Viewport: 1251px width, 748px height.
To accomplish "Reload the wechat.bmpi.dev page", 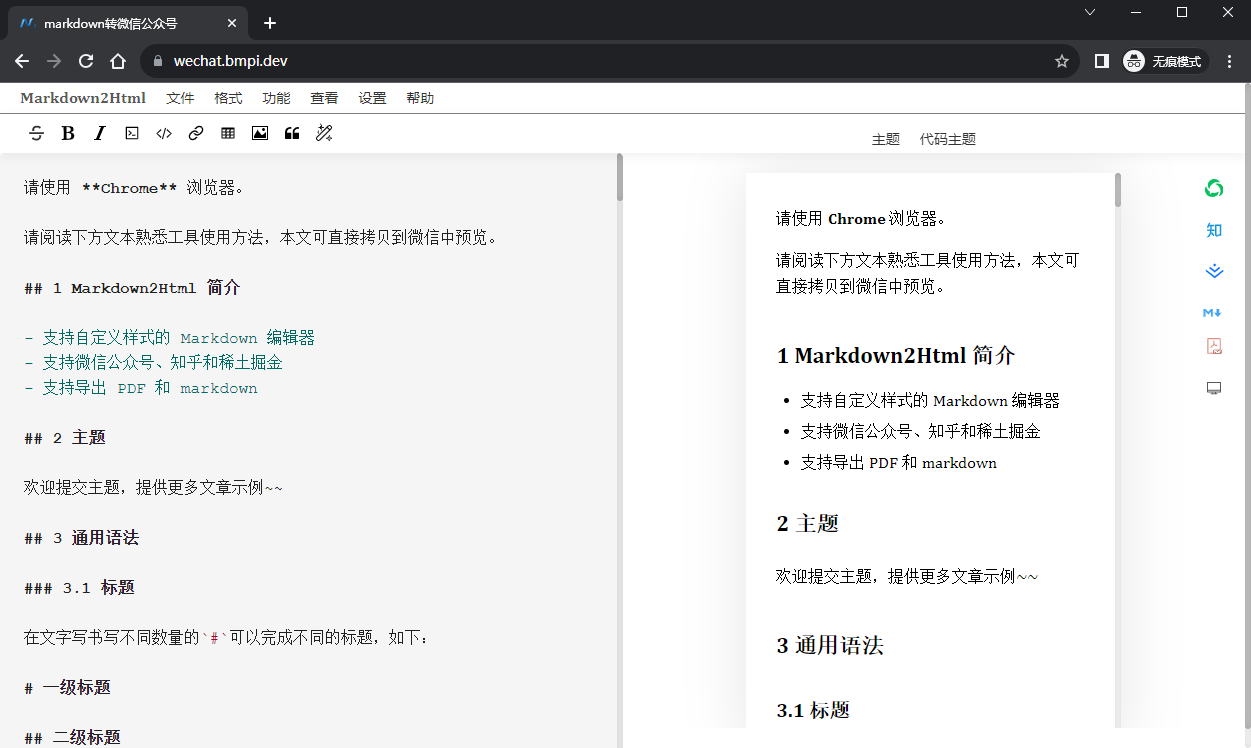I will click(86, 61).
